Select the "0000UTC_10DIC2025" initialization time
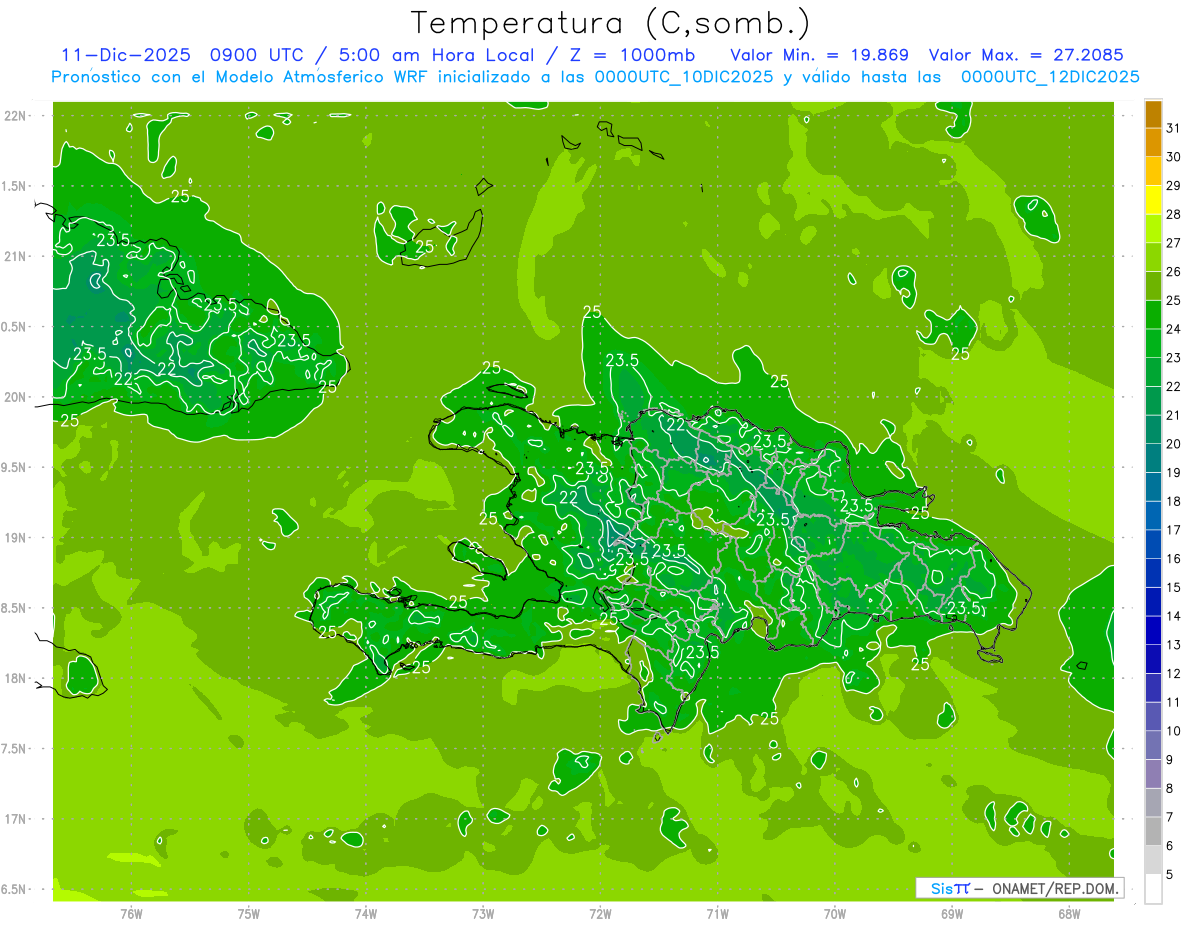1200x927 pixels. point(683,77)
